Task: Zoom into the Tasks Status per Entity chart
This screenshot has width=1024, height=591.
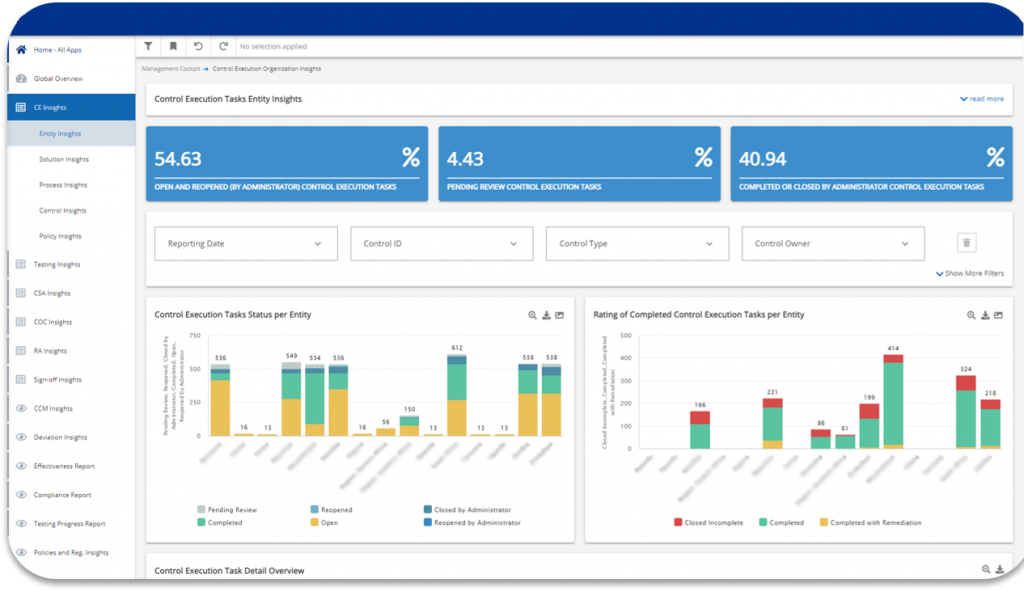Action: (531, 314)
